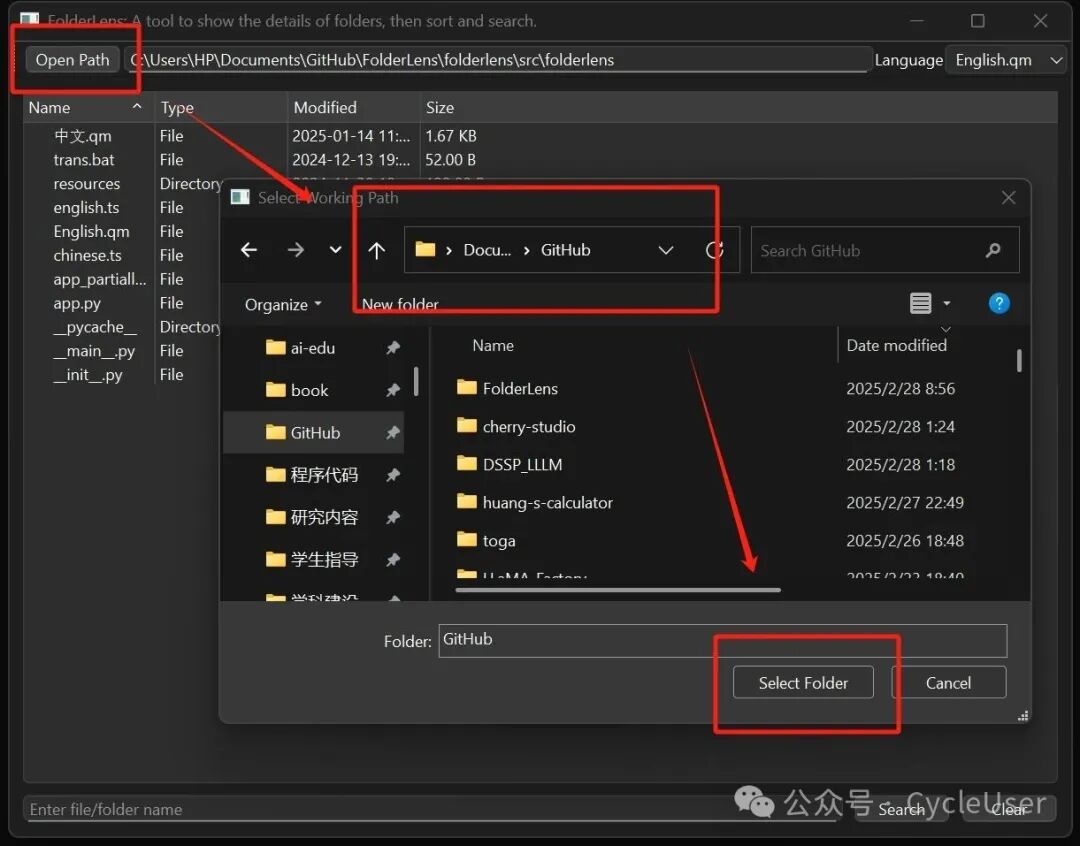The height and width of the screenshot is (846, 1080).
Task: Click the Search button in FolderLens
Action: tap(902, 809)
